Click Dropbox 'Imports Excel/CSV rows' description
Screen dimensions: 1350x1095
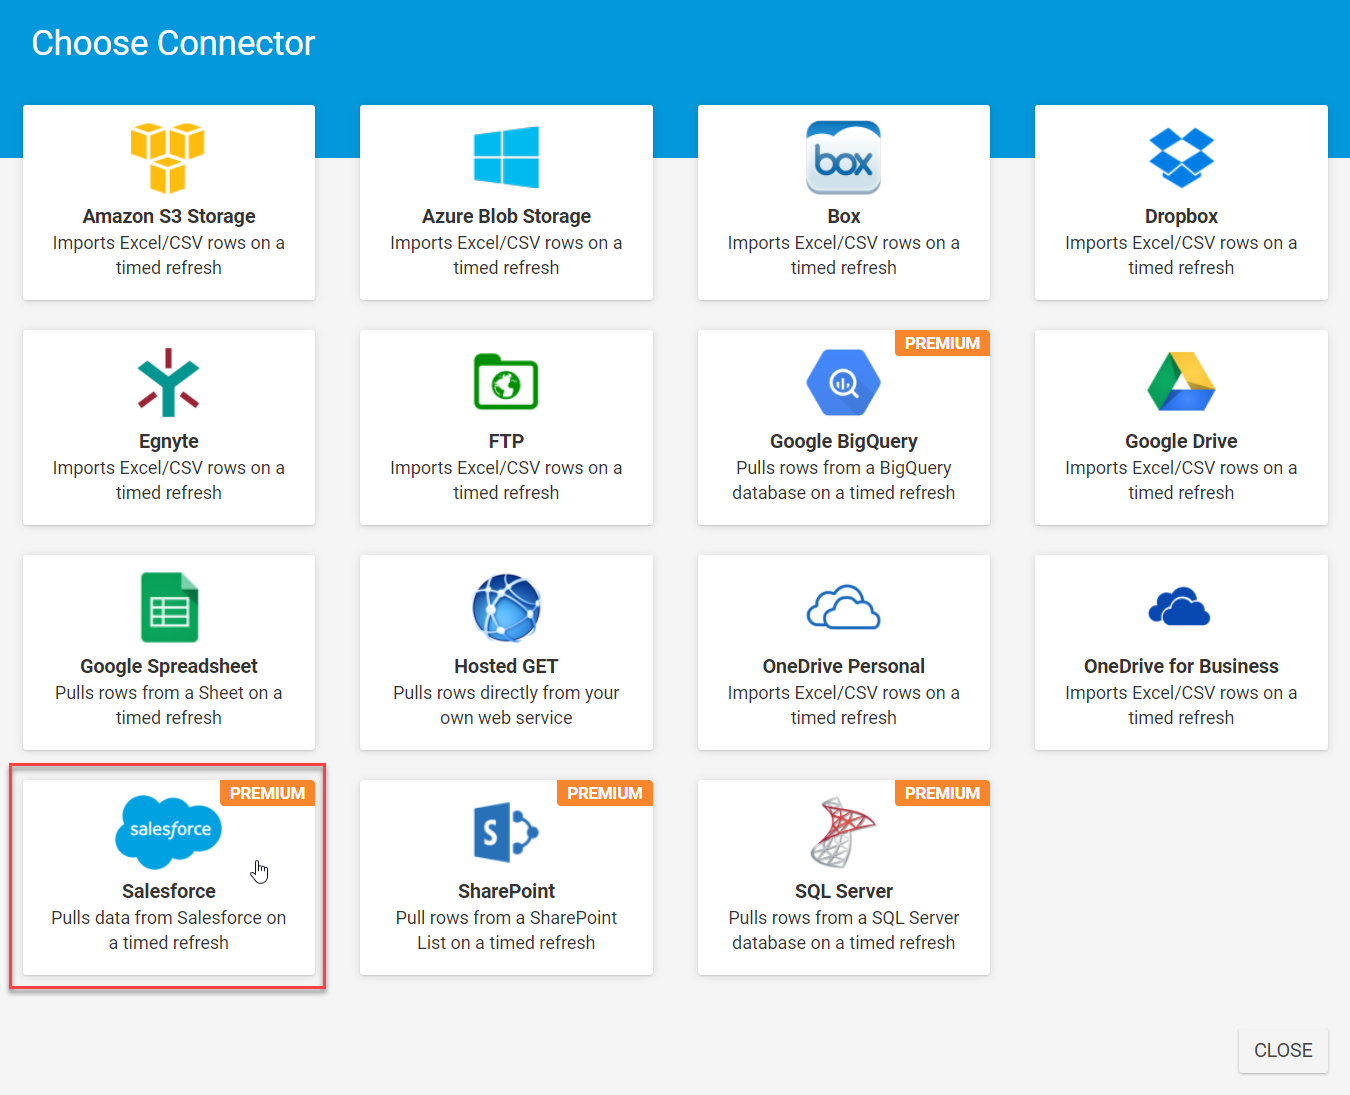(x=1181, y=255)
